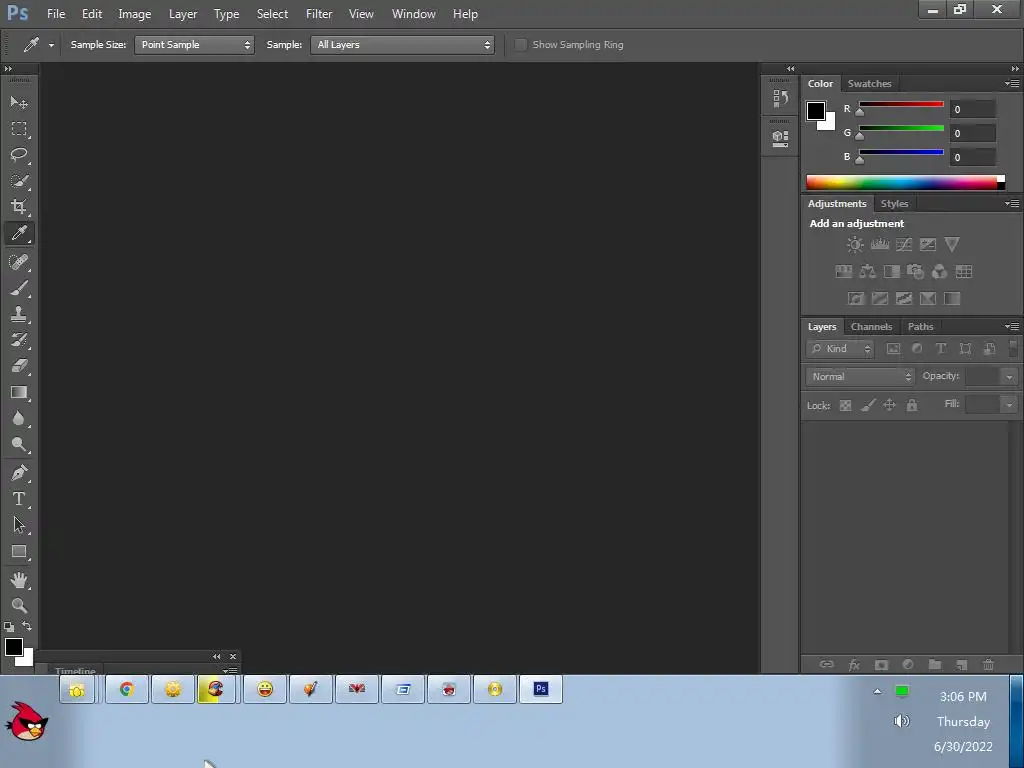Open the Image menu

tap(135, 14)
